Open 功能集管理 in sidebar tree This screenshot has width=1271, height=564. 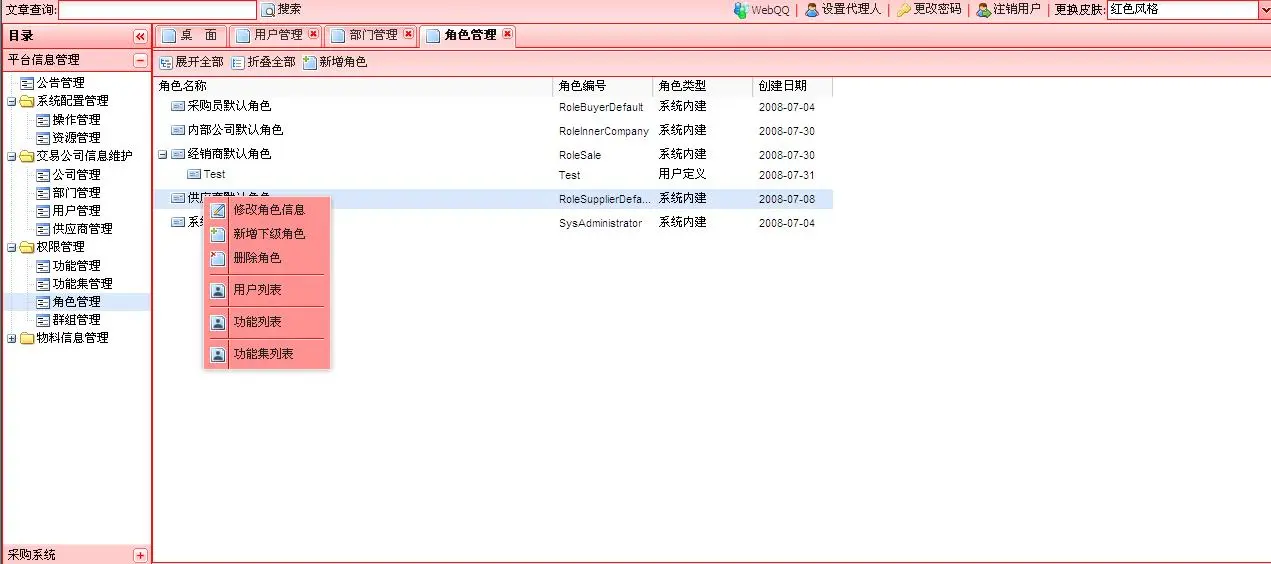click(82, 284)
